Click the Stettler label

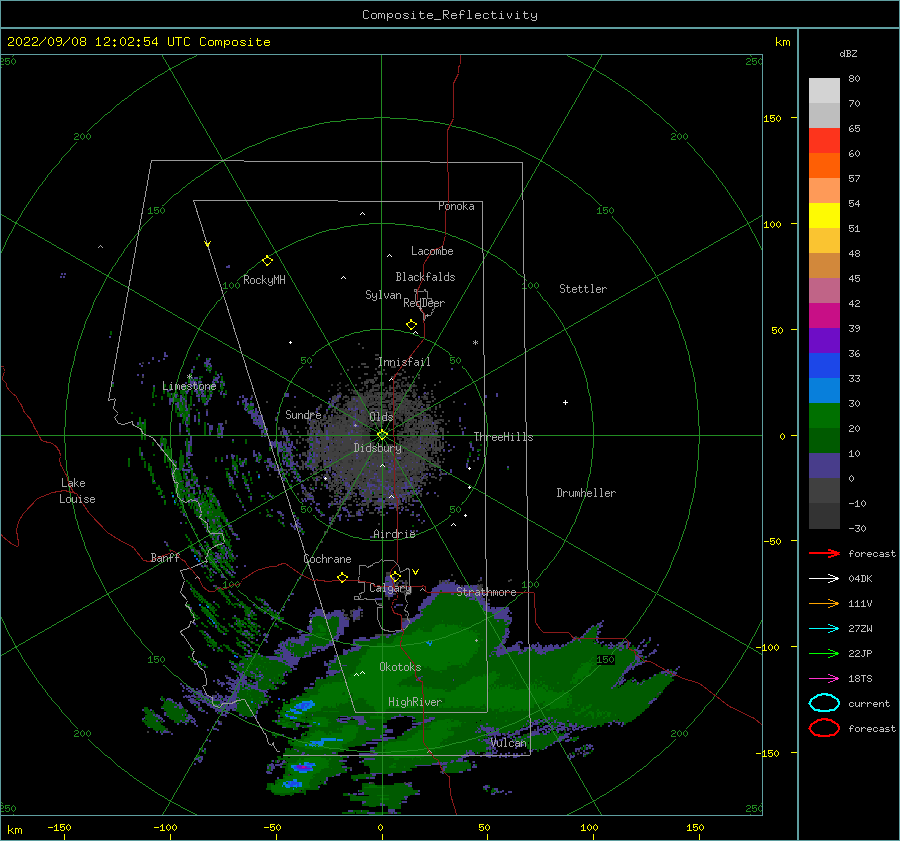coord(583,289)
